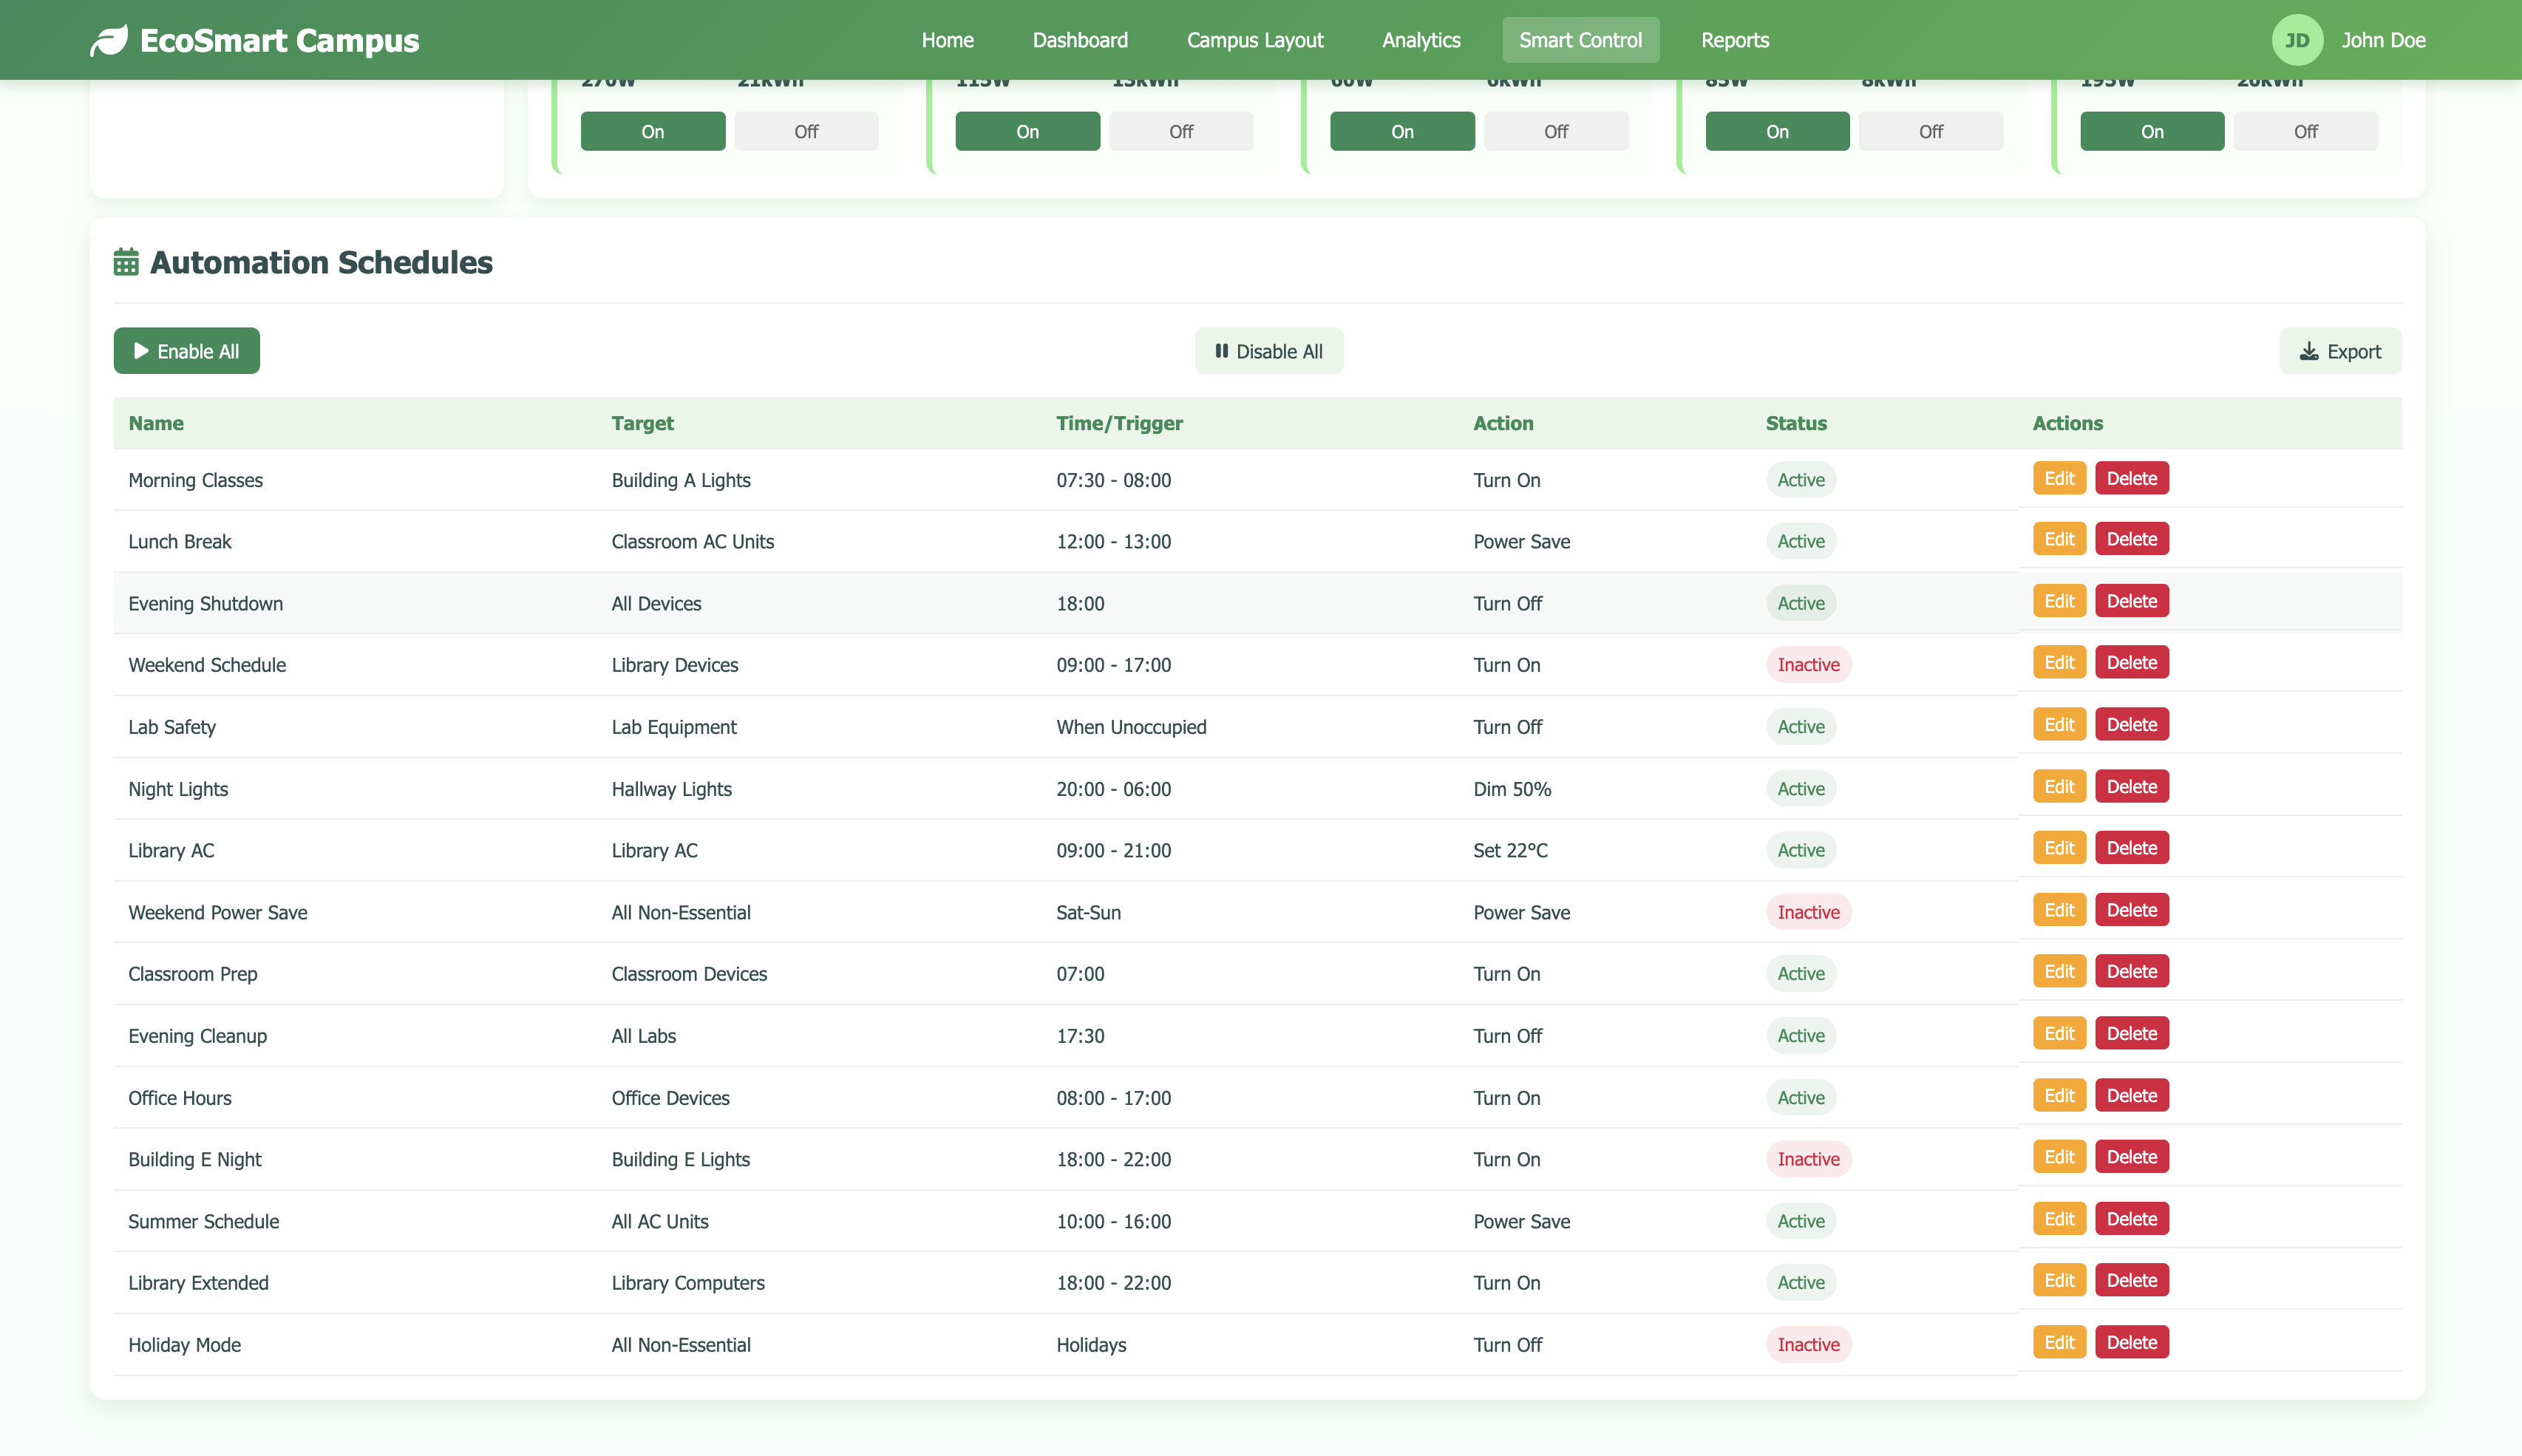Turn the first device card Off
The width and height of the screenshot is (2522, 1456).
(806, 131)
